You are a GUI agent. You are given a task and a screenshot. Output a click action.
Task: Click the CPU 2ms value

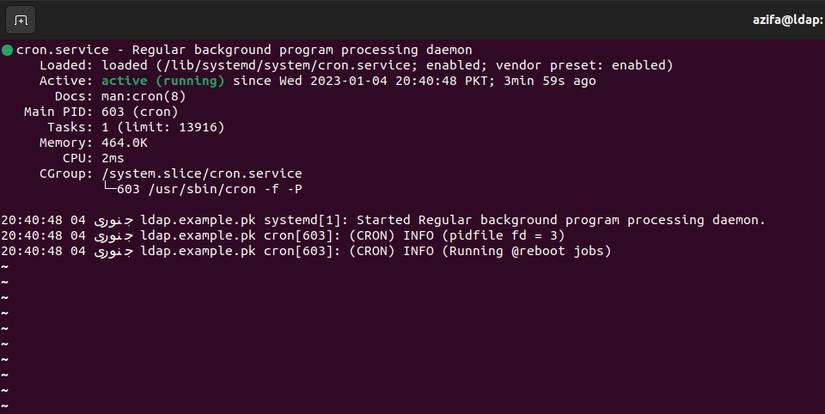(113, 158)
